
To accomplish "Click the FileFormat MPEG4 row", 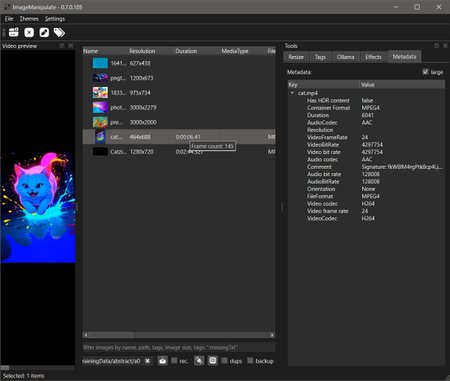I will click(366, 196).
